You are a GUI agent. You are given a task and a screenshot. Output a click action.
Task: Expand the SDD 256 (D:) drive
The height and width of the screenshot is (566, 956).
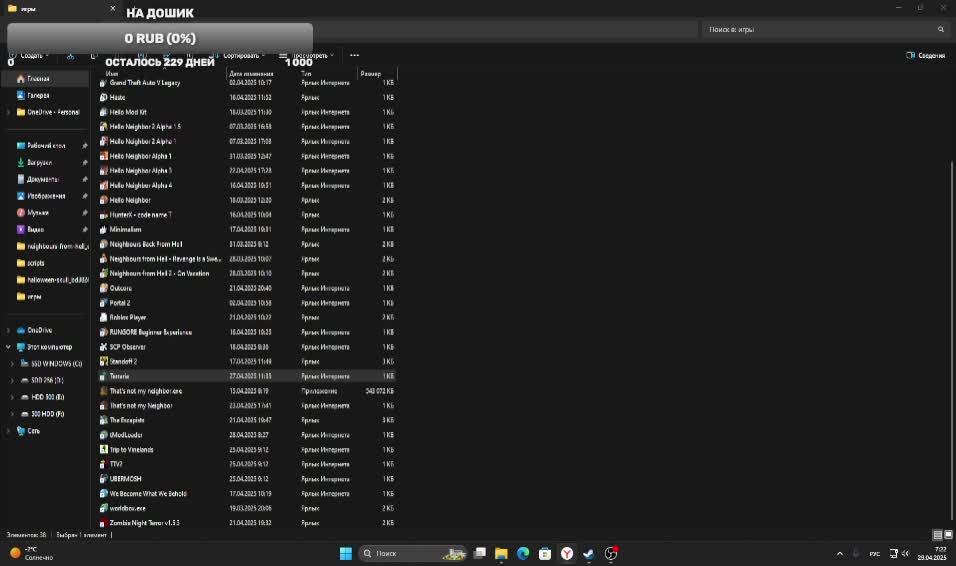(12, 380)
